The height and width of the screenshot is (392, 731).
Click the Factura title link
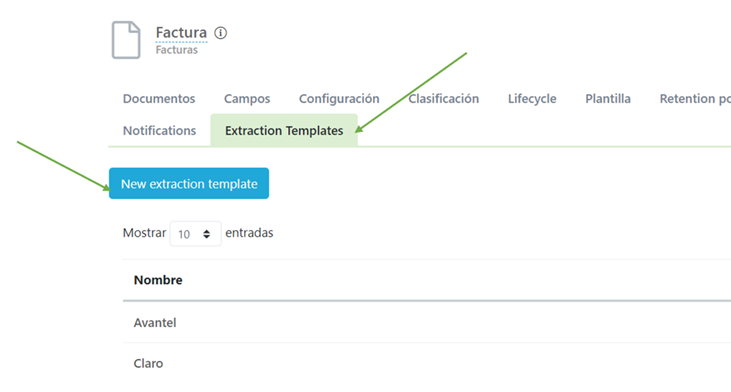tap(181, 33)
